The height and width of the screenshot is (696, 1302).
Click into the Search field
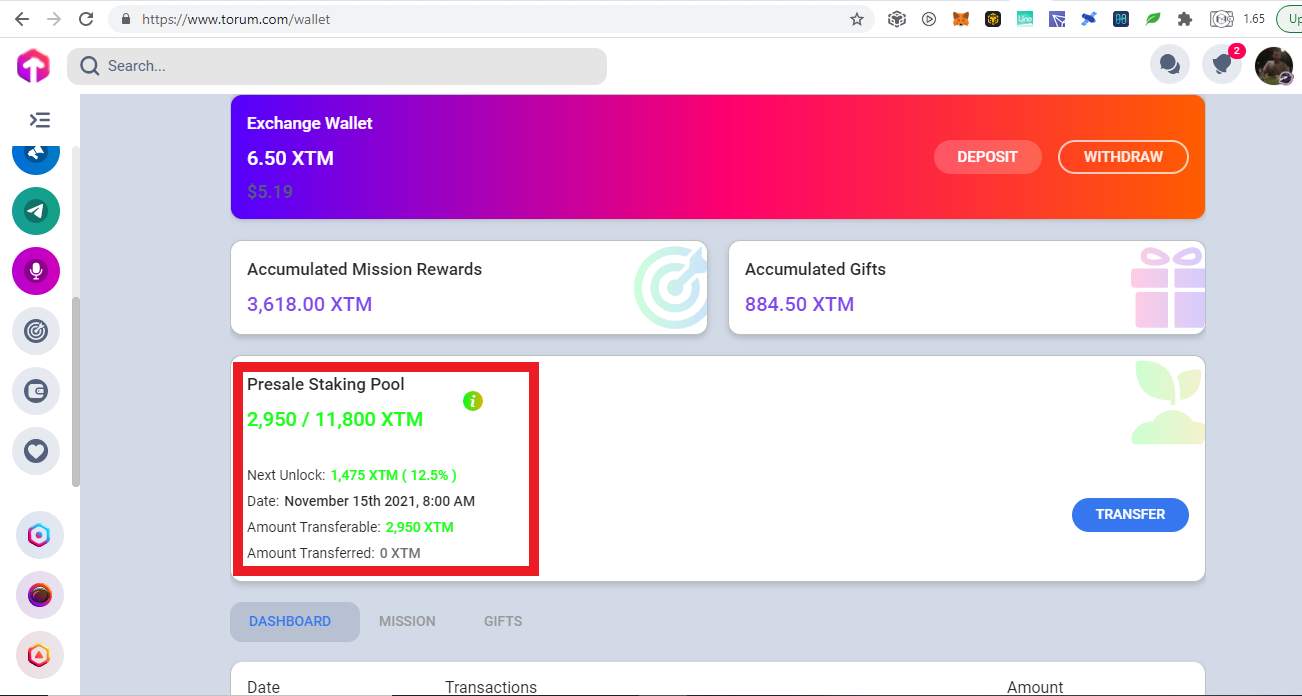pos(337,66)
